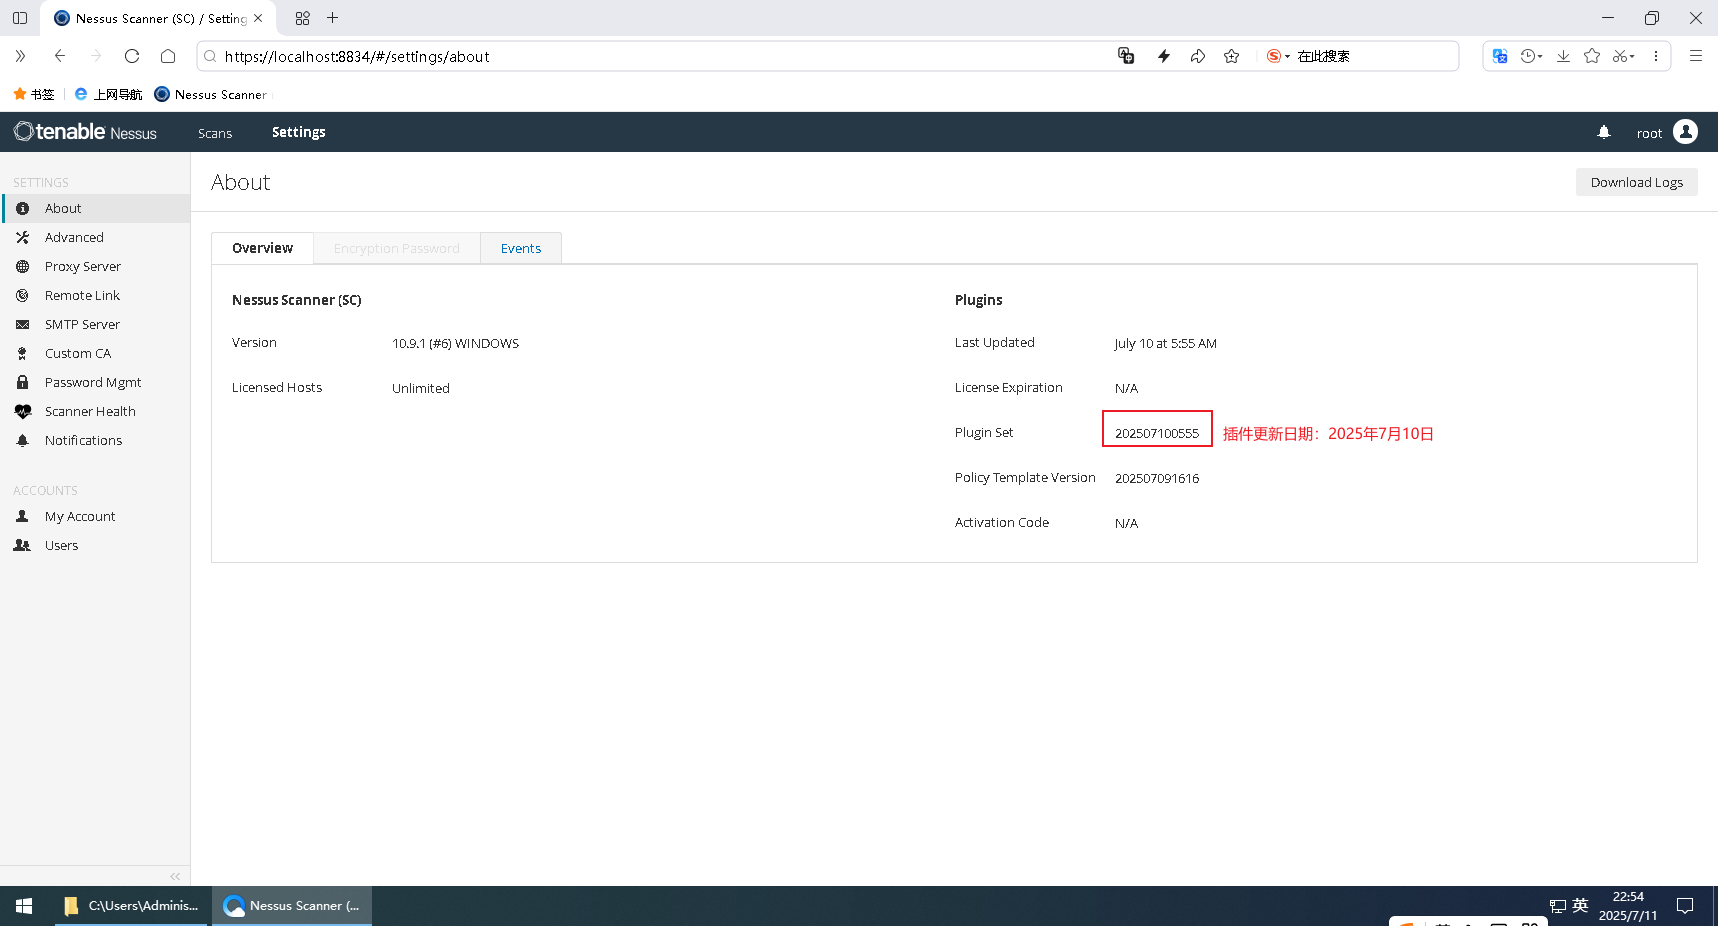The height and width of the screenshot is (926, 1718).
Task: Open the Users group icon
Action: point(22,545)
